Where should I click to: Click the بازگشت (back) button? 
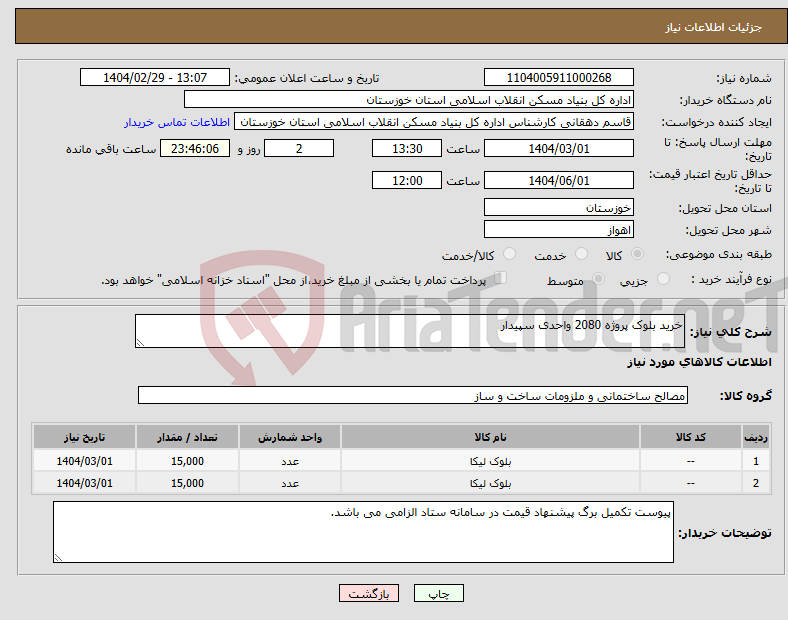tap(369, 593)
